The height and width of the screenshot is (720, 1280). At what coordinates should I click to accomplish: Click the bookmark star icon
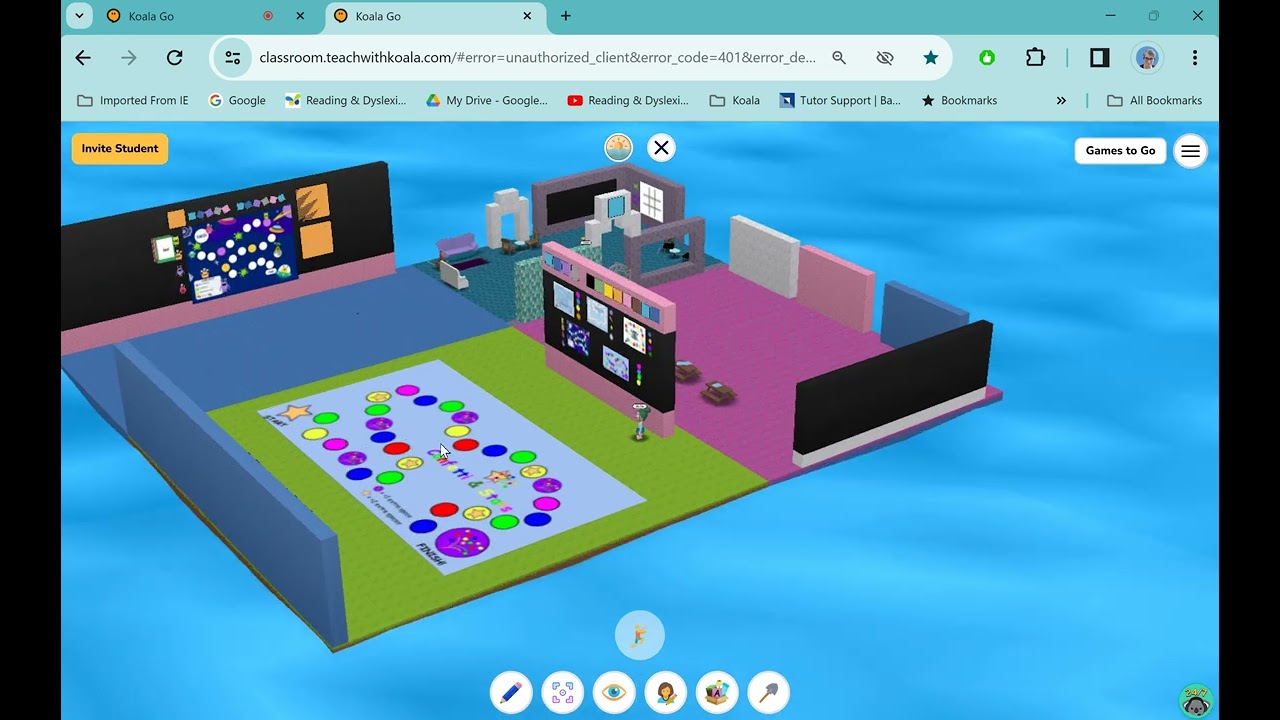[931, 58]
